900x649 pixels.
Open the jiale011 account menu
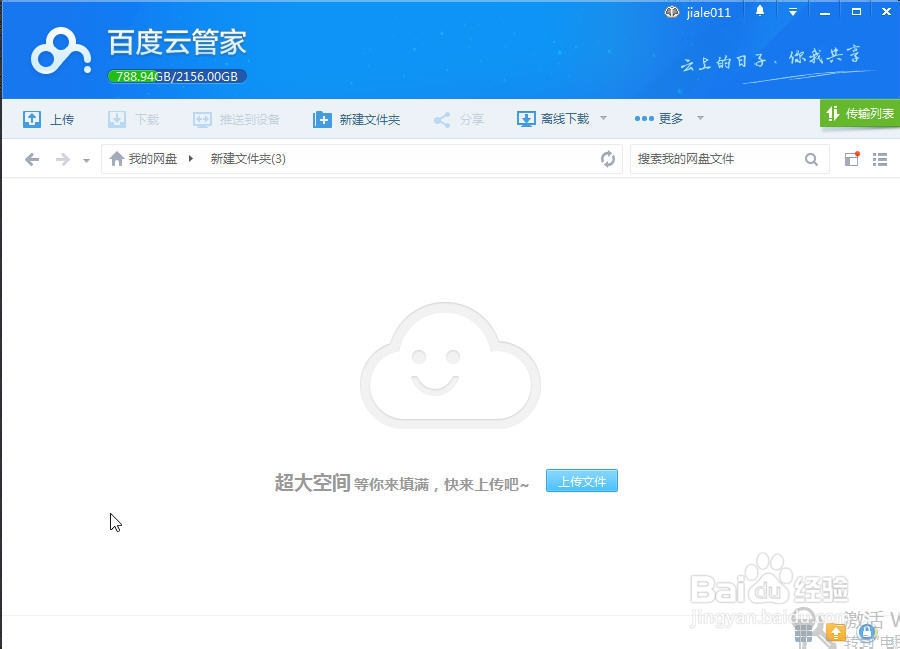708,13
